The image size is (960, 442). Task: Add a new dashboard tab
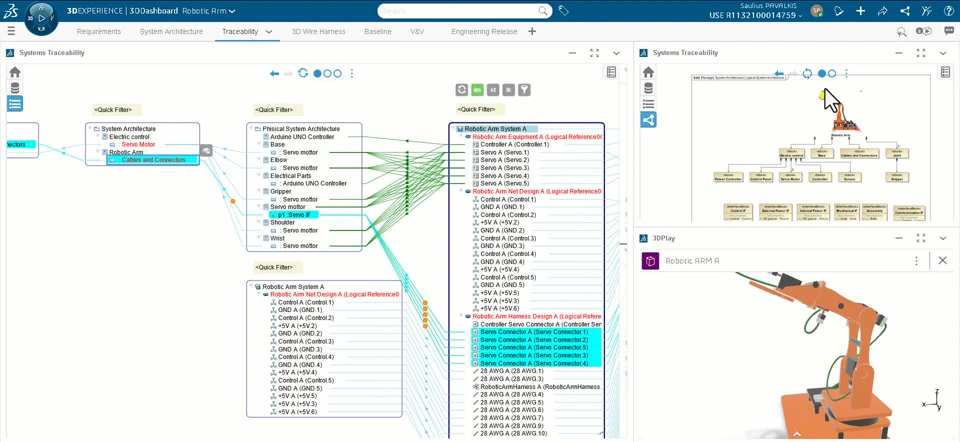click(x=531, y=32)
